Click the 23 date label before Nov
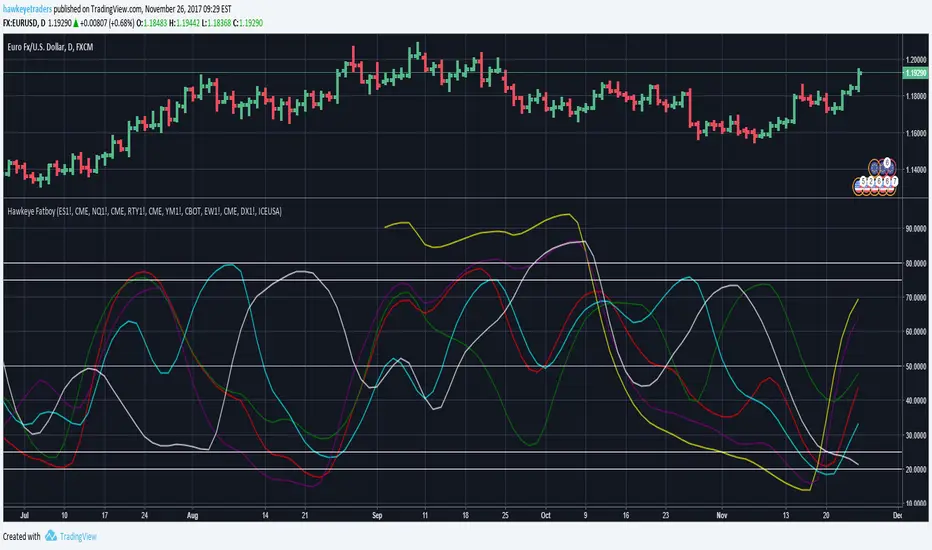 [666, 515]
